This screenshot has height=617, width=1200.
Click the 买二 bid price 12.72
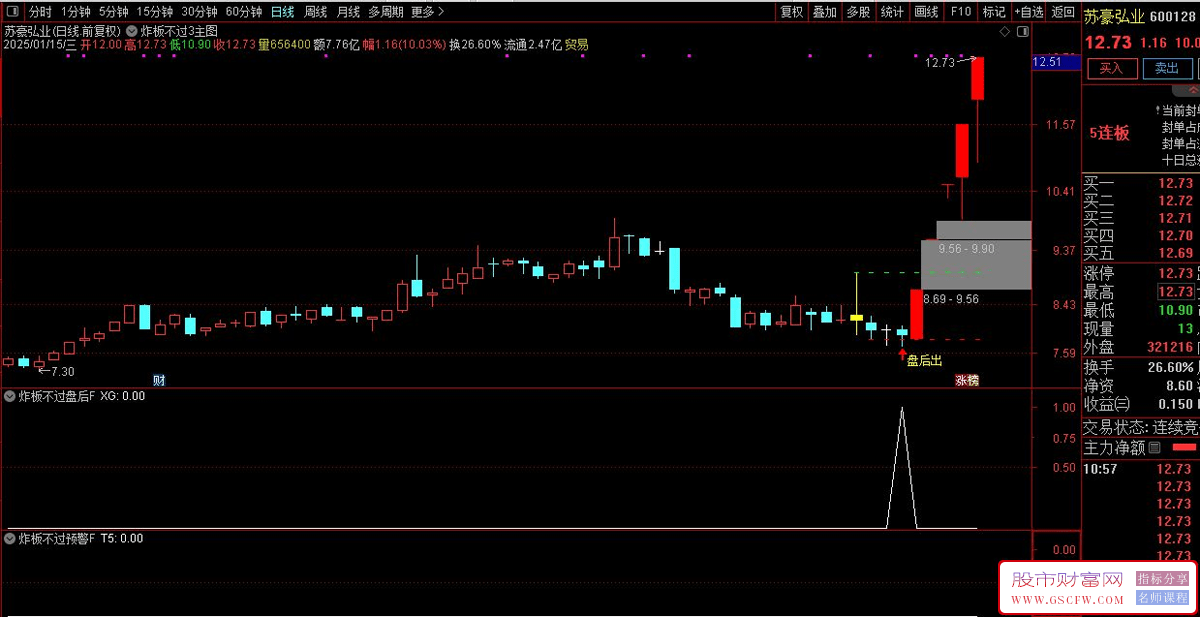1175,201
